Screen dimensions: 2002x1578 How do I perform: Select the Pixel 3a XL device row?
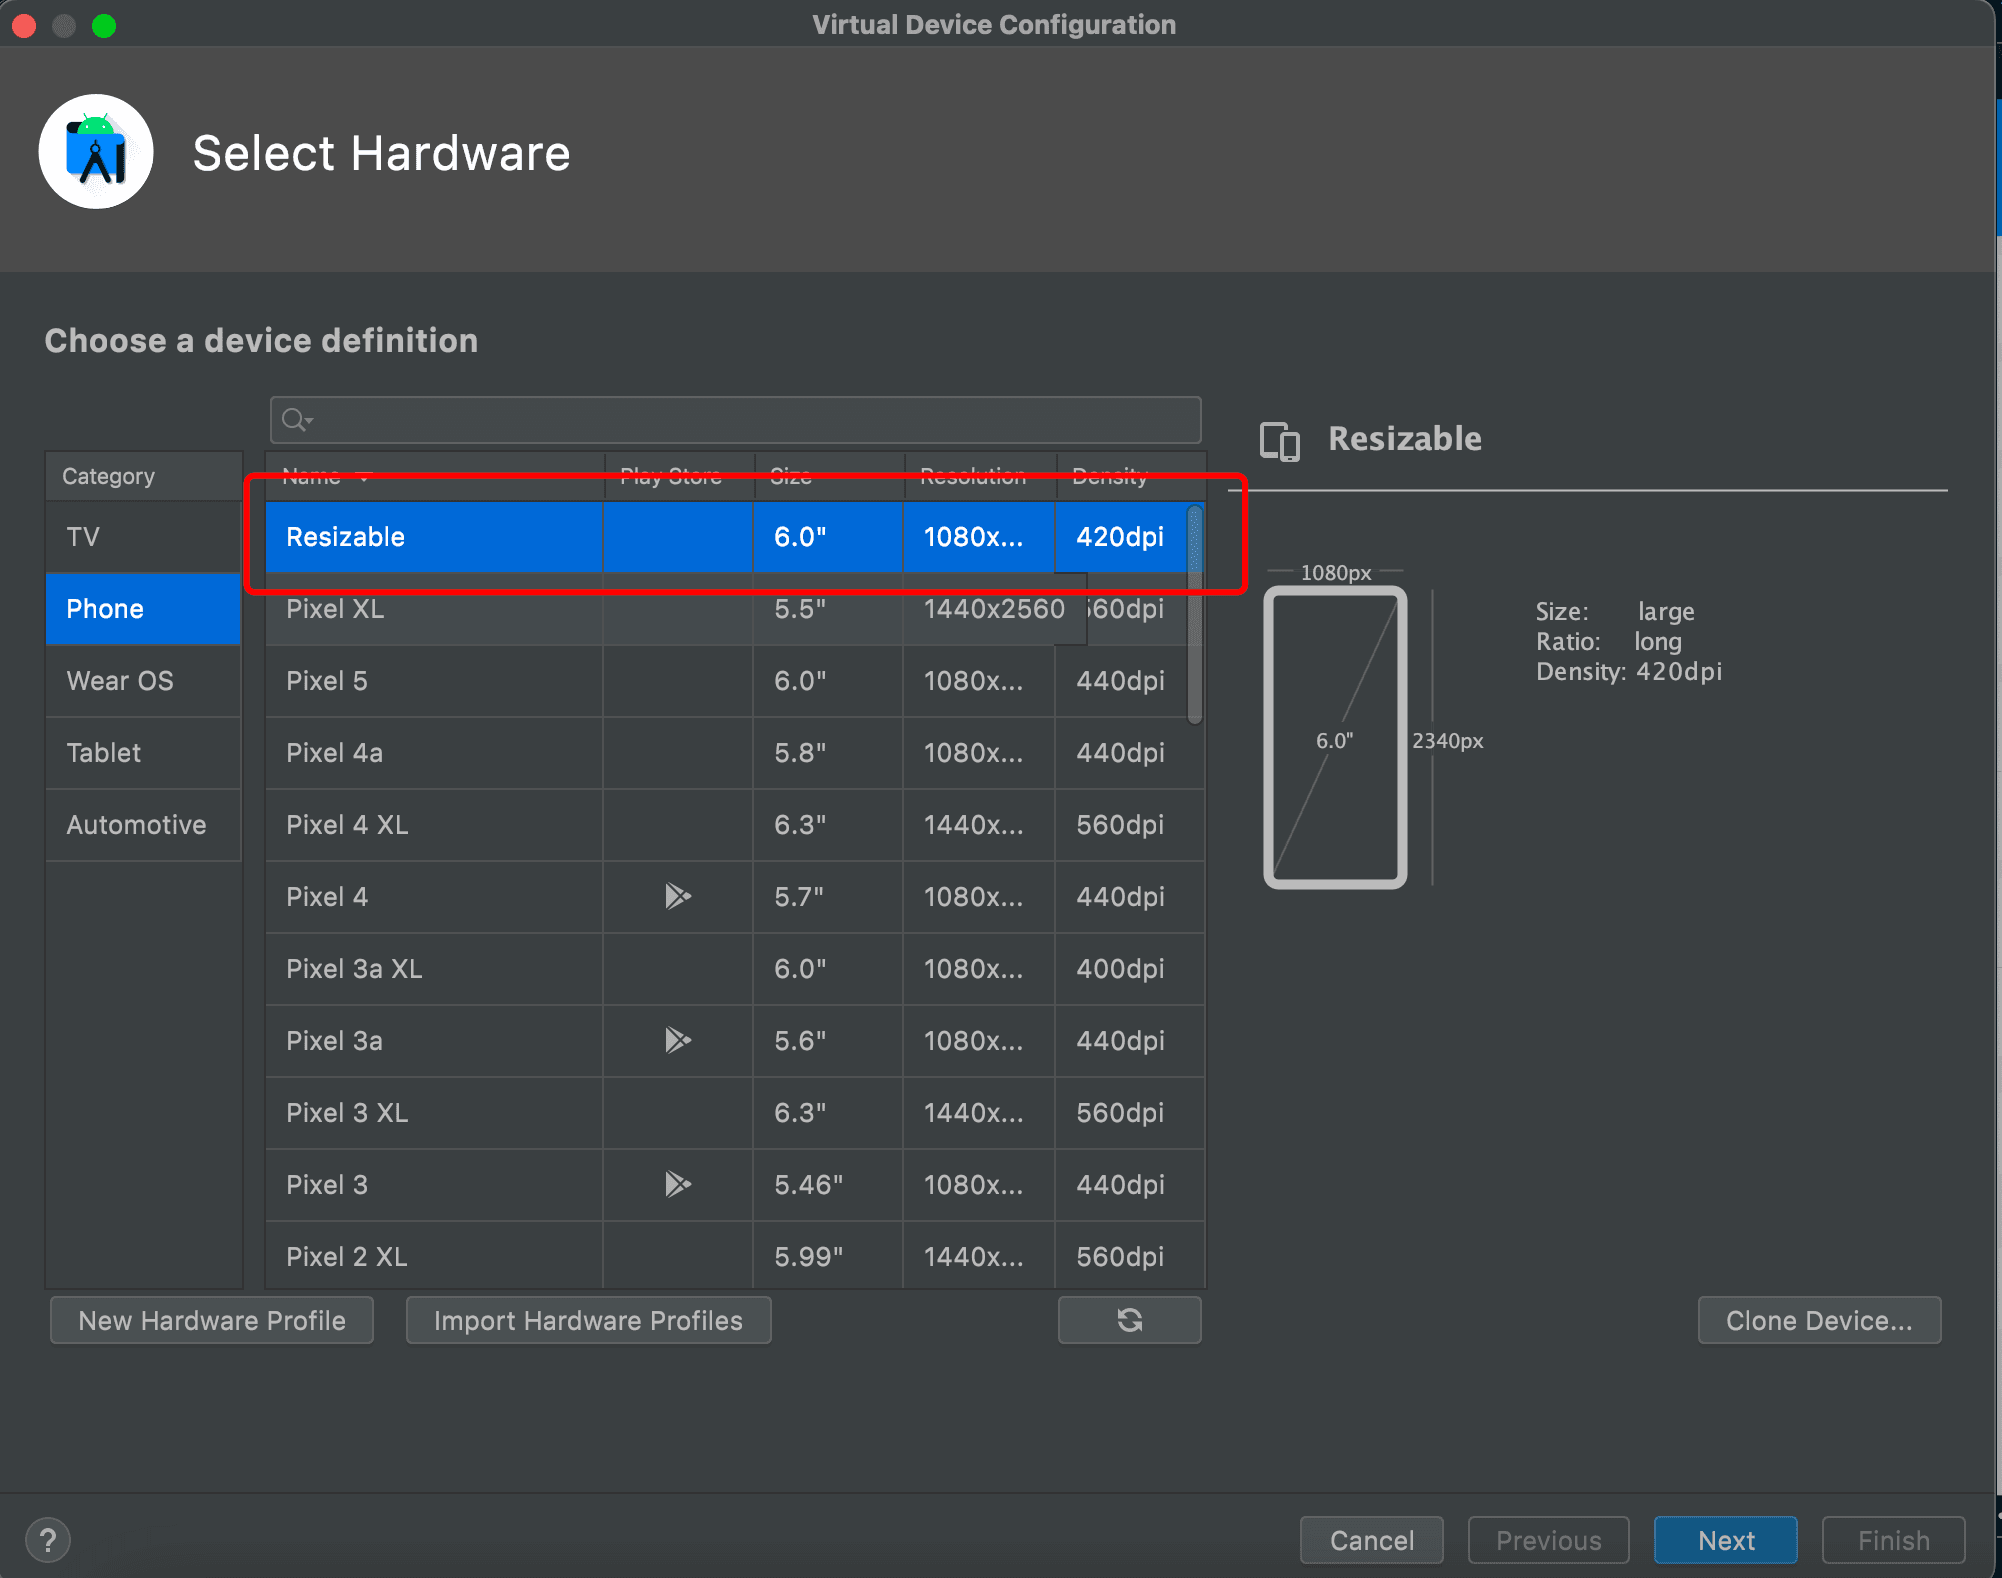(734, 969)
